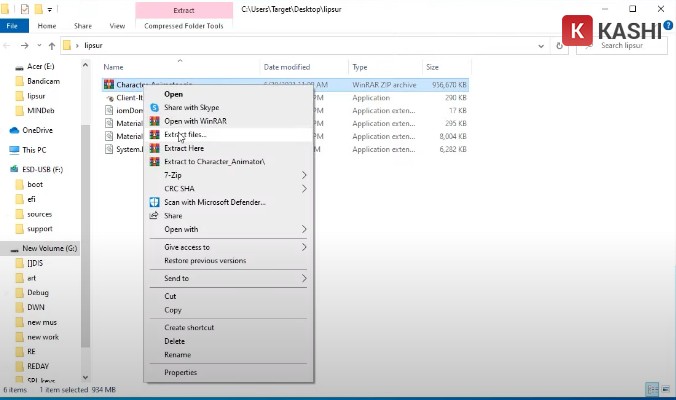Click the Microsoft Defender shield icon
This screenshot has height=400, width=676.
(154, 202)
